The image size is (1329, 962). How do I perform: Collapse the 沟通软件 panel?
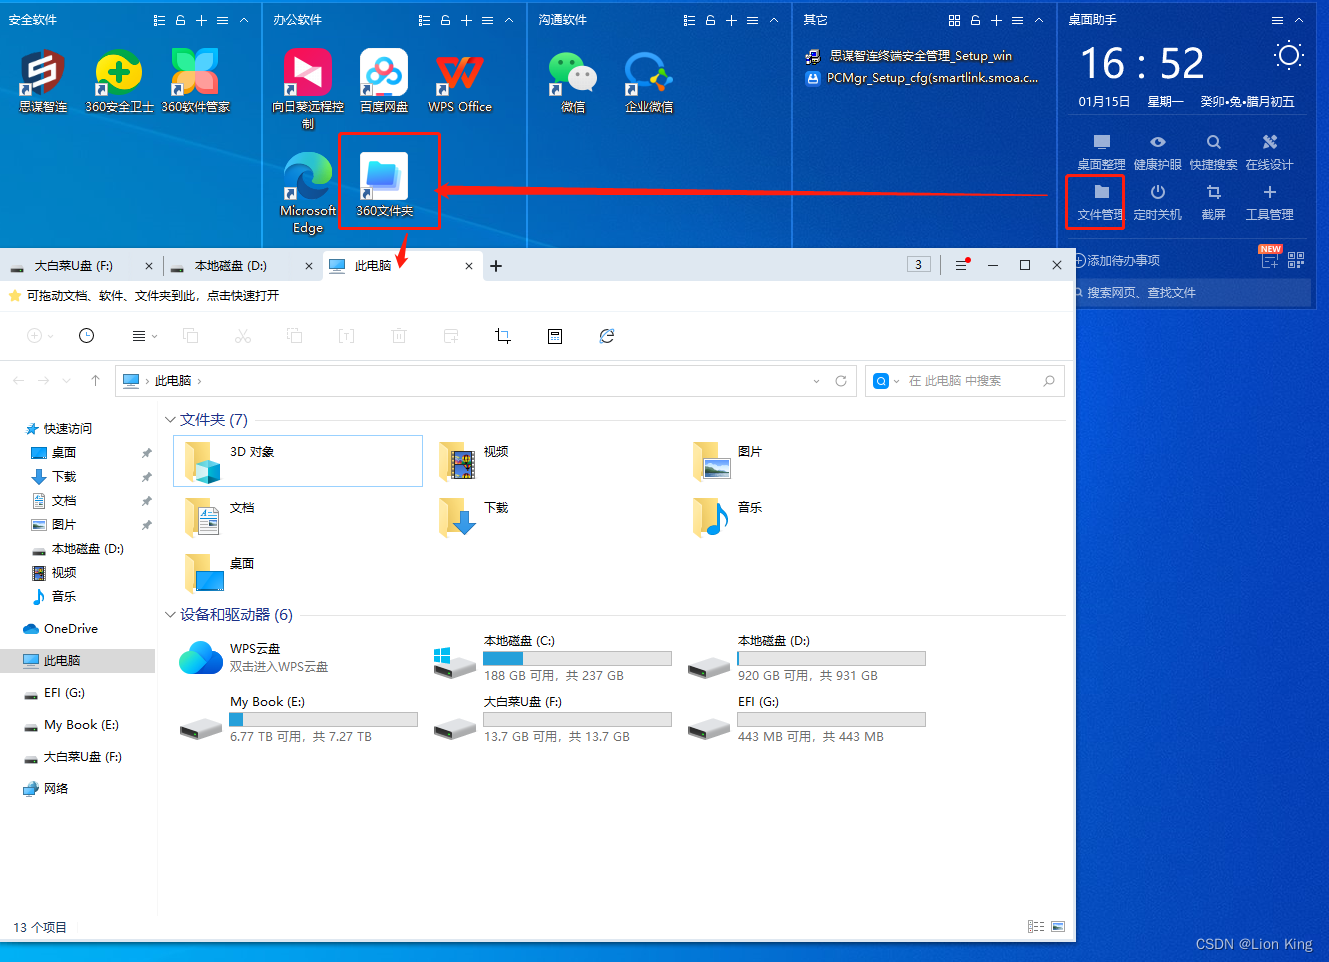tap(773, 20)
